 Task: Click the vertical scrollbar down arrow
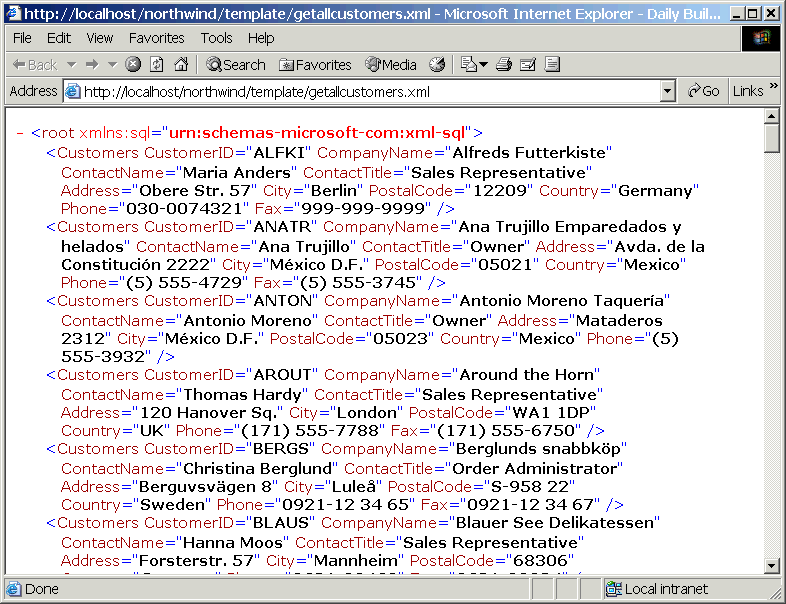[771, 565]
